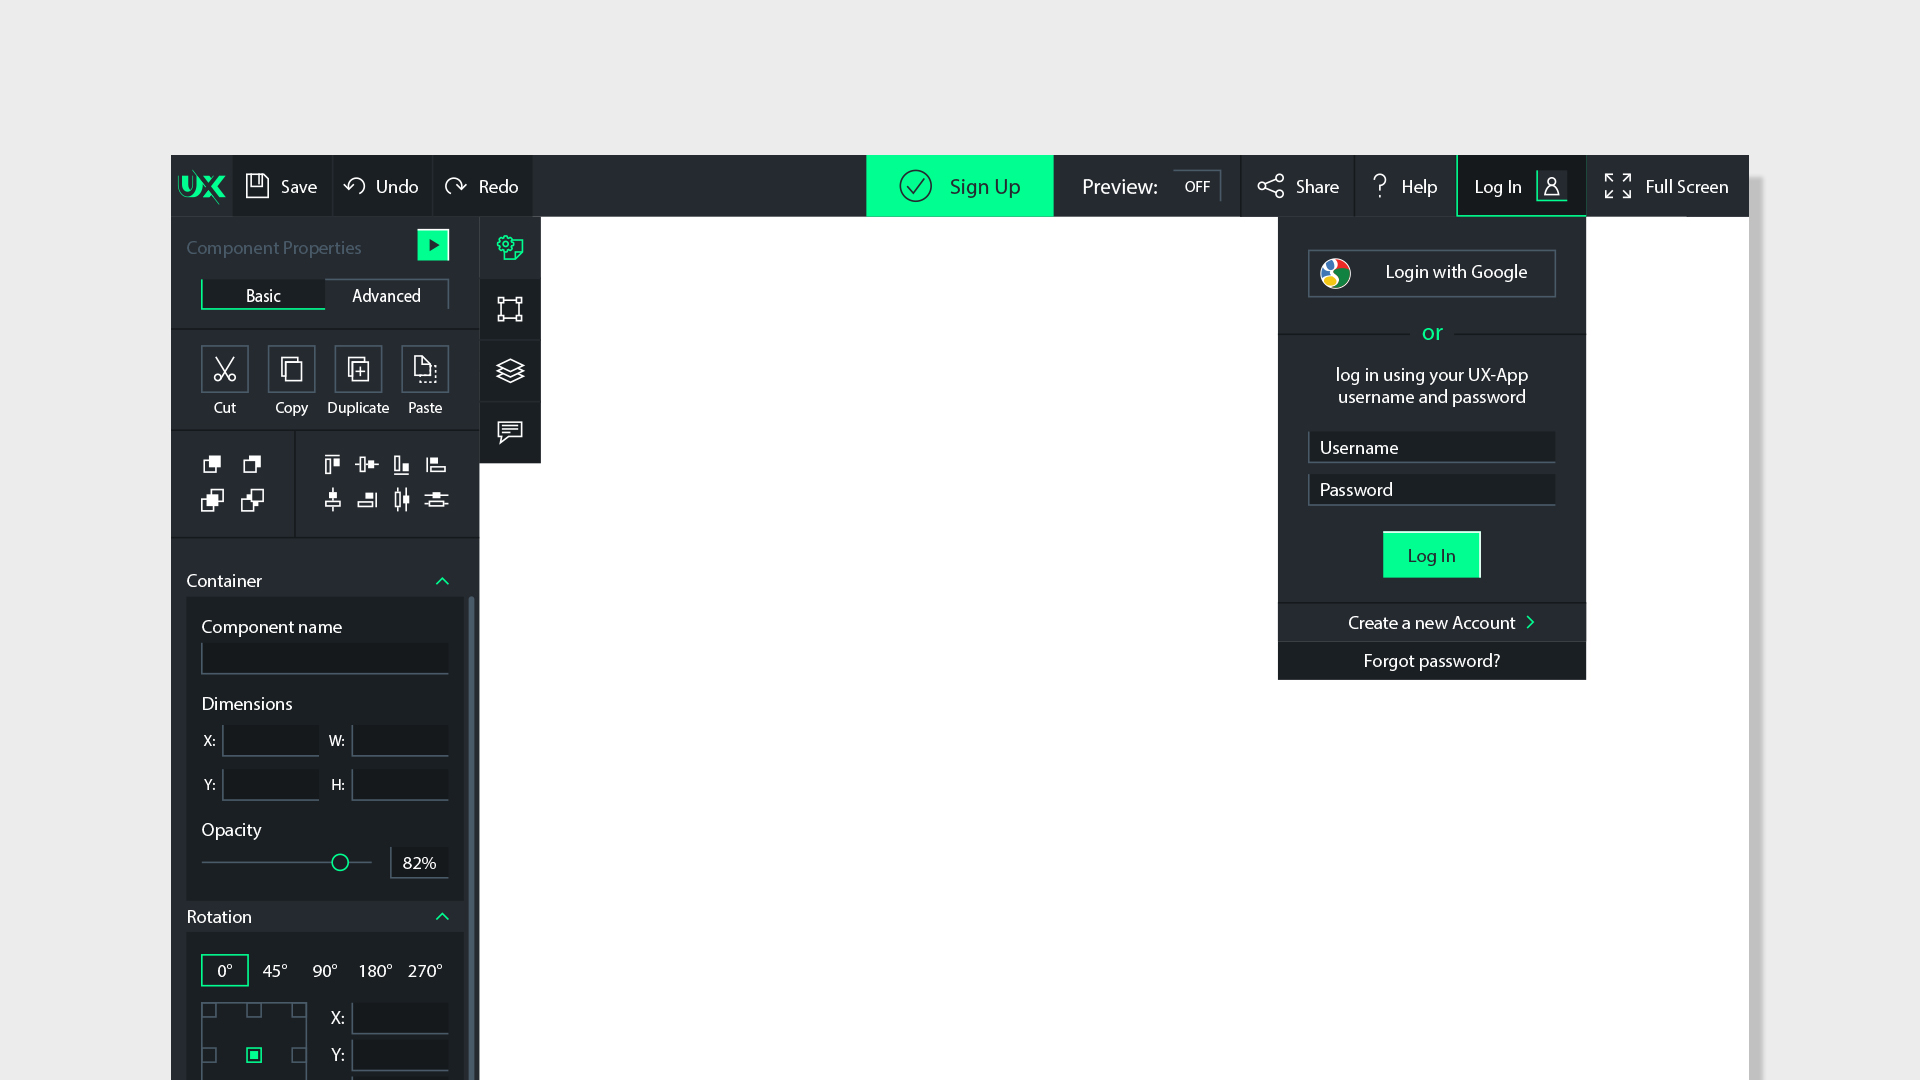Click Login with Google button
This screenshot has height=1080, width=1920.
click(1431, 273)
